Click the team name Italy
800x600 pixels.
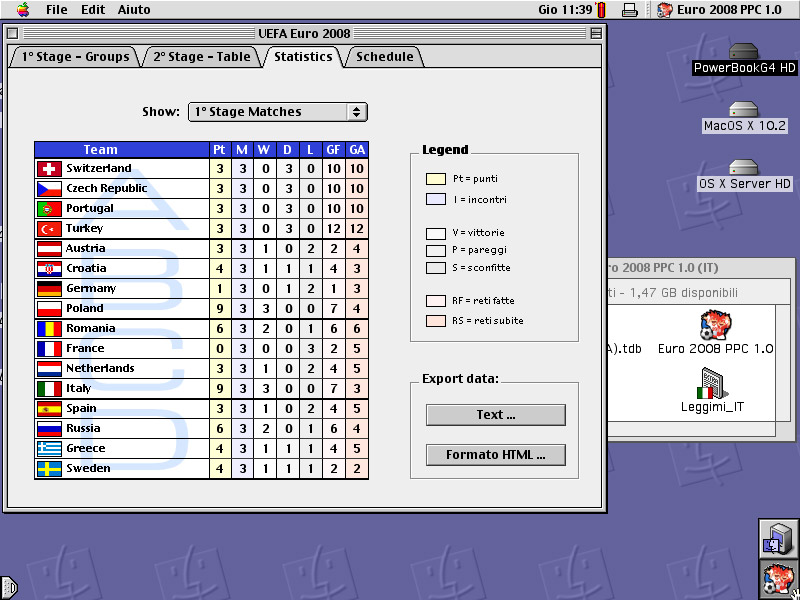pyautogui.click(x=79, y=389)
